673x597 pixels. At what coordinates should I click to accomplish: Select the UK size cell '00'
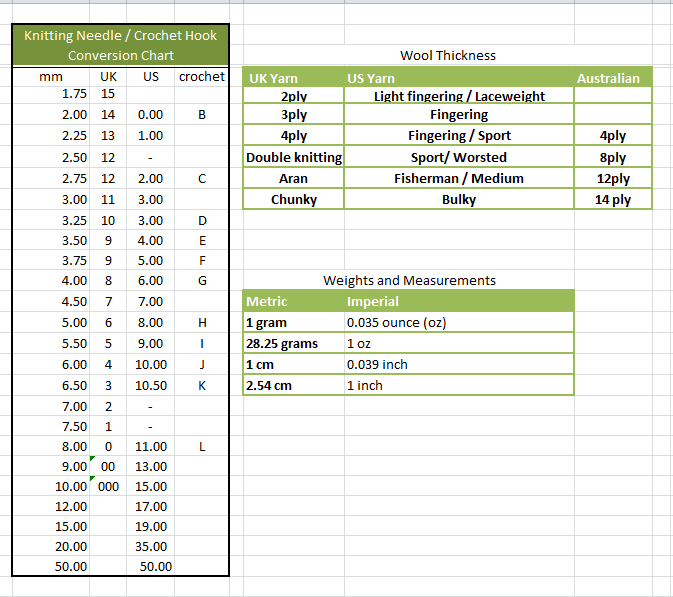108,466
